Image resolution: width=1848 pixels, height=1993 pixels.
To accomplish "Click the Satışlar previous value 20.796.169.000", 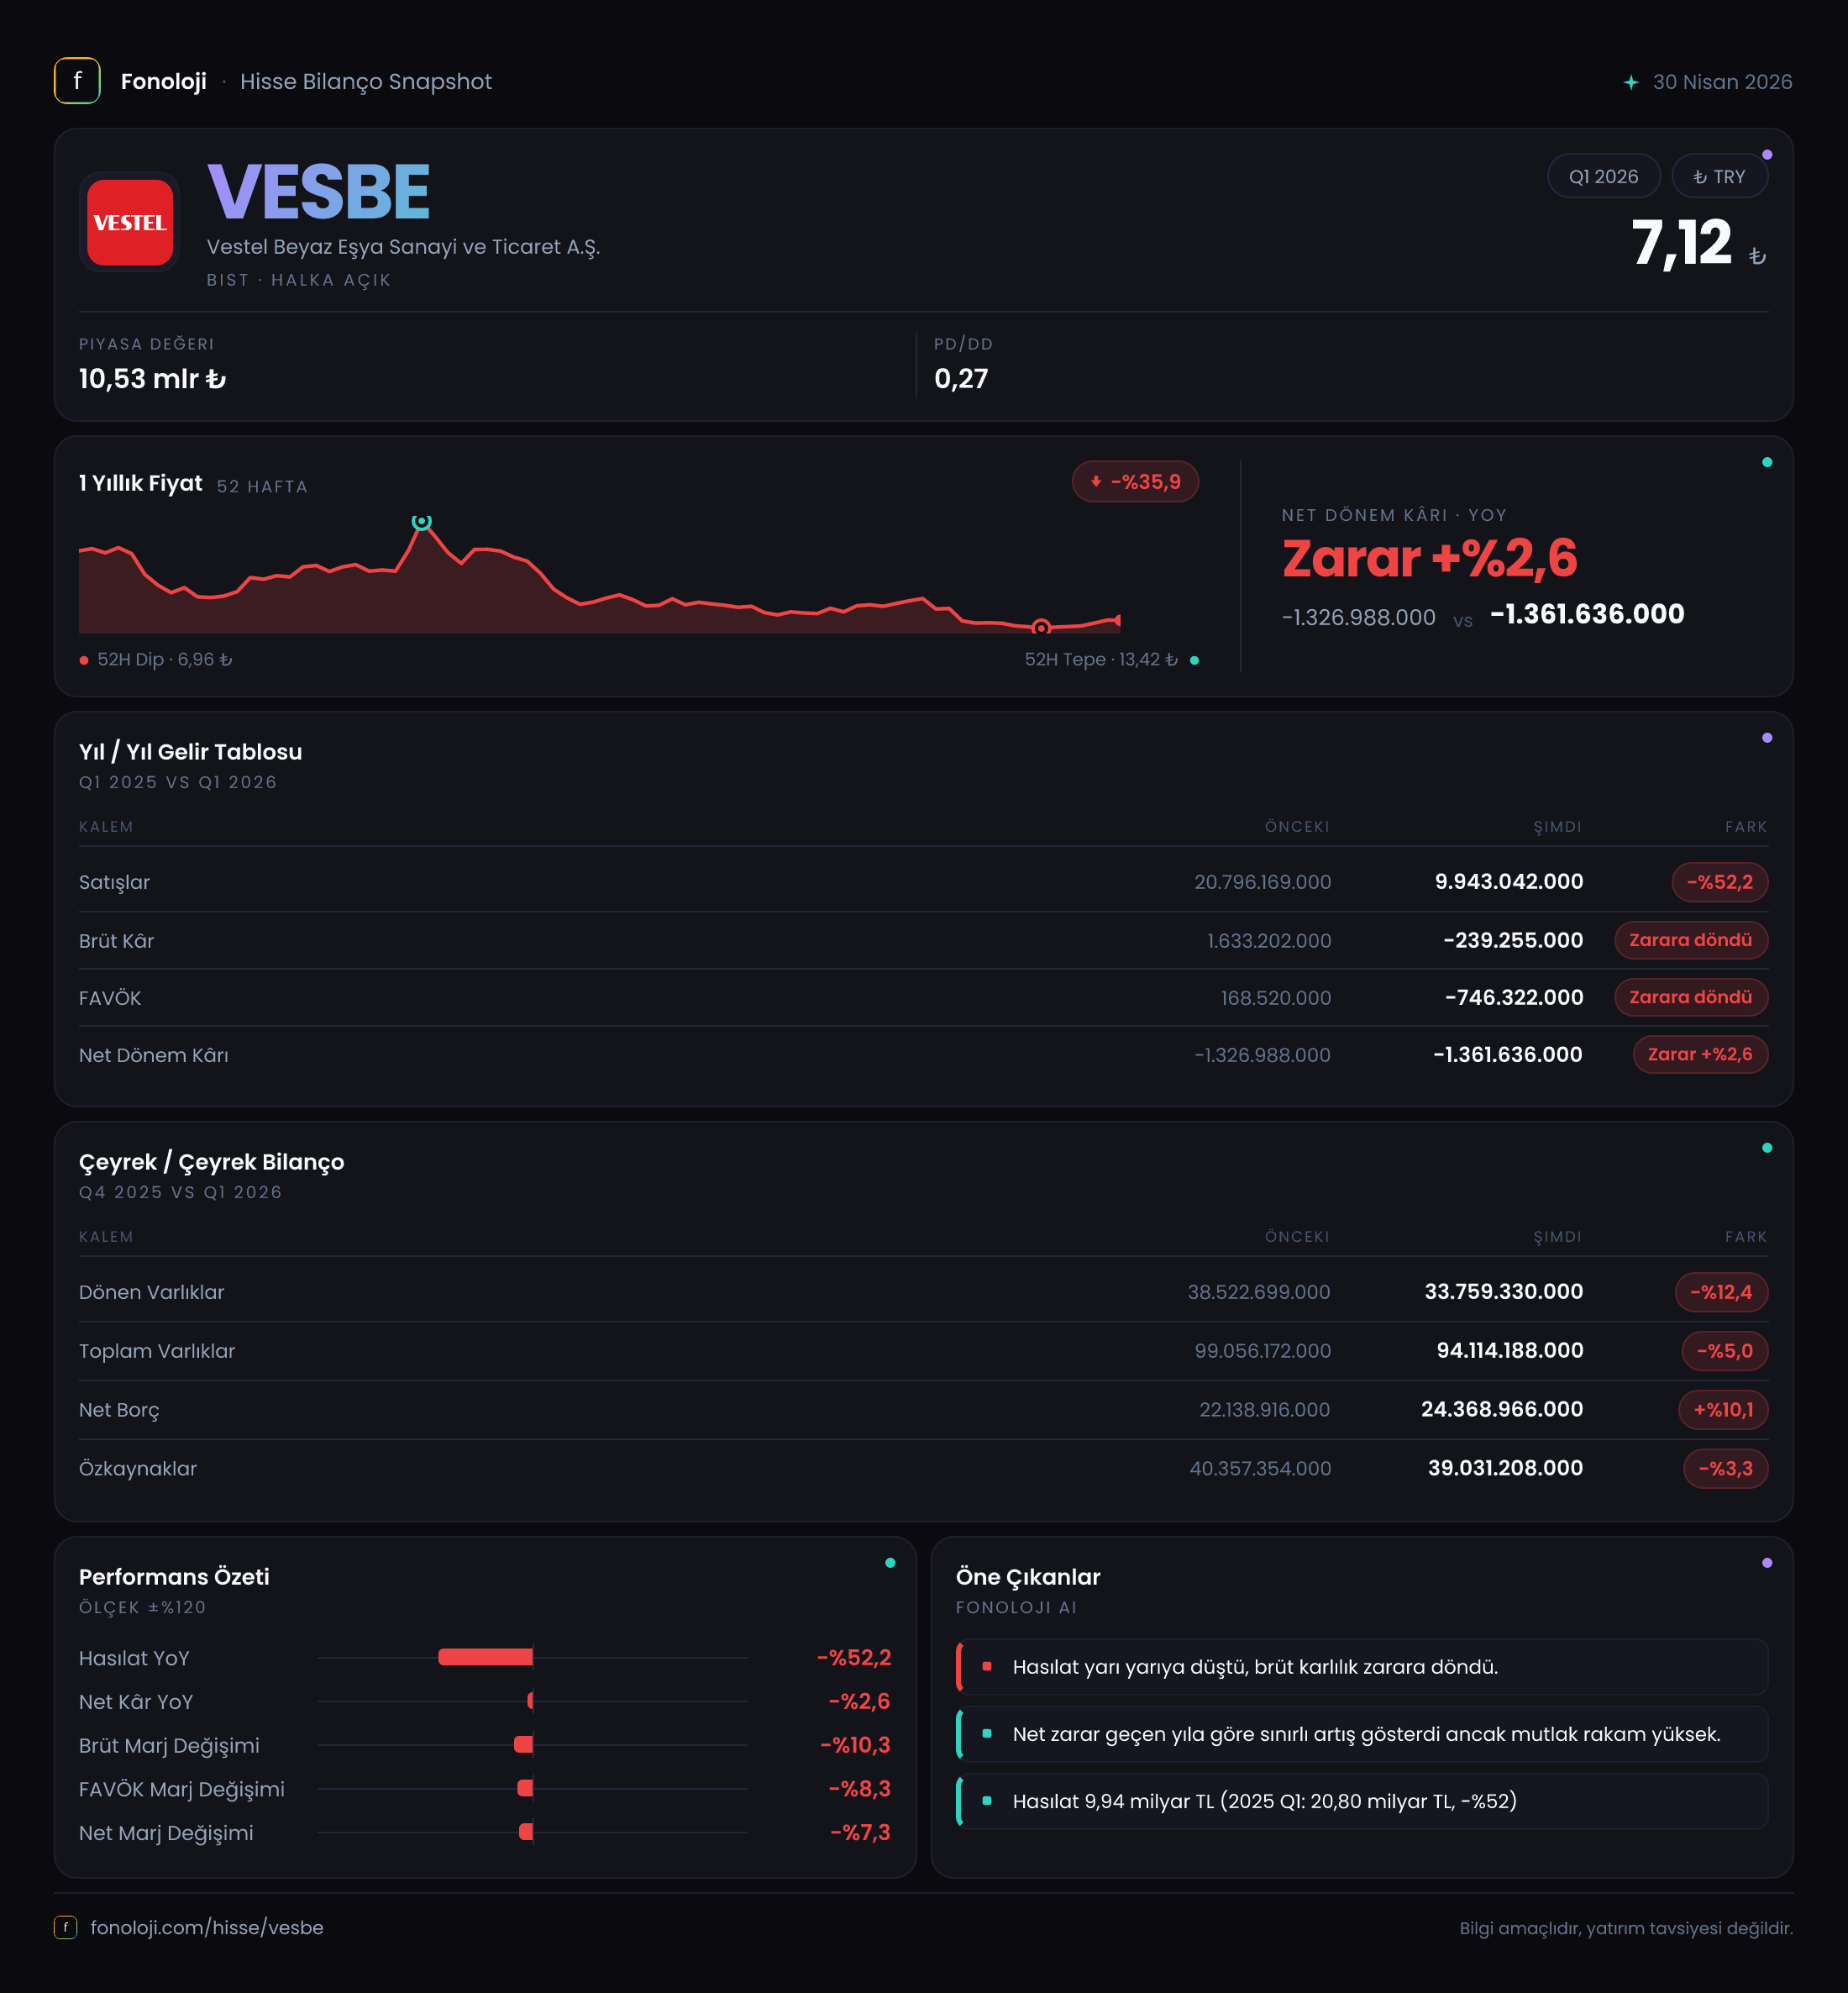I will tap(1263, 882).
